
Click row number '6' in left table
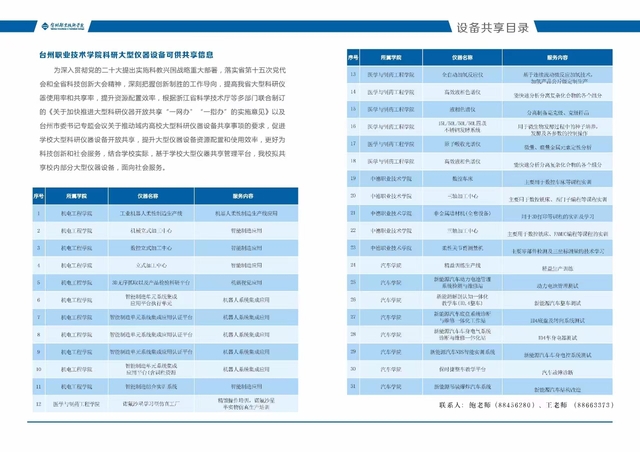coord(39,300)
